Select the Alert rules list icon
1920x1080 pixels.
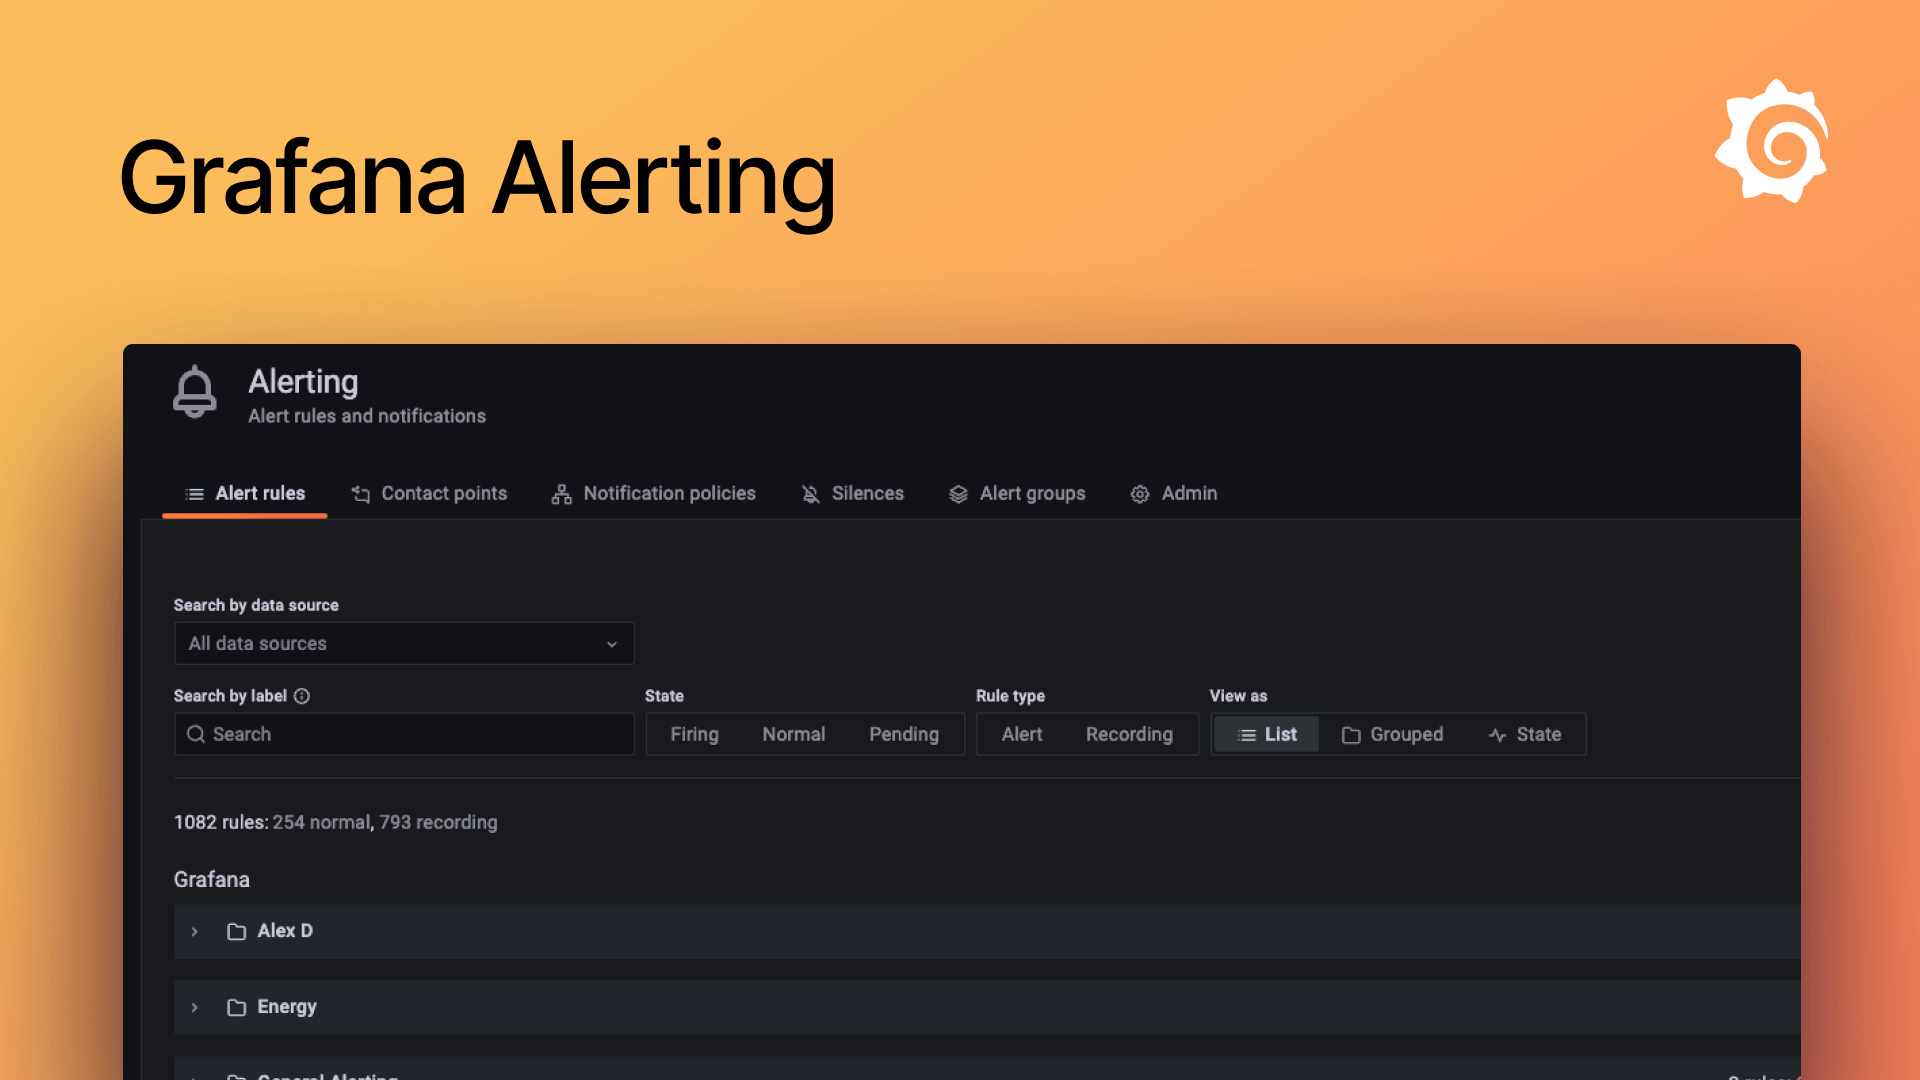pos(193,493)
